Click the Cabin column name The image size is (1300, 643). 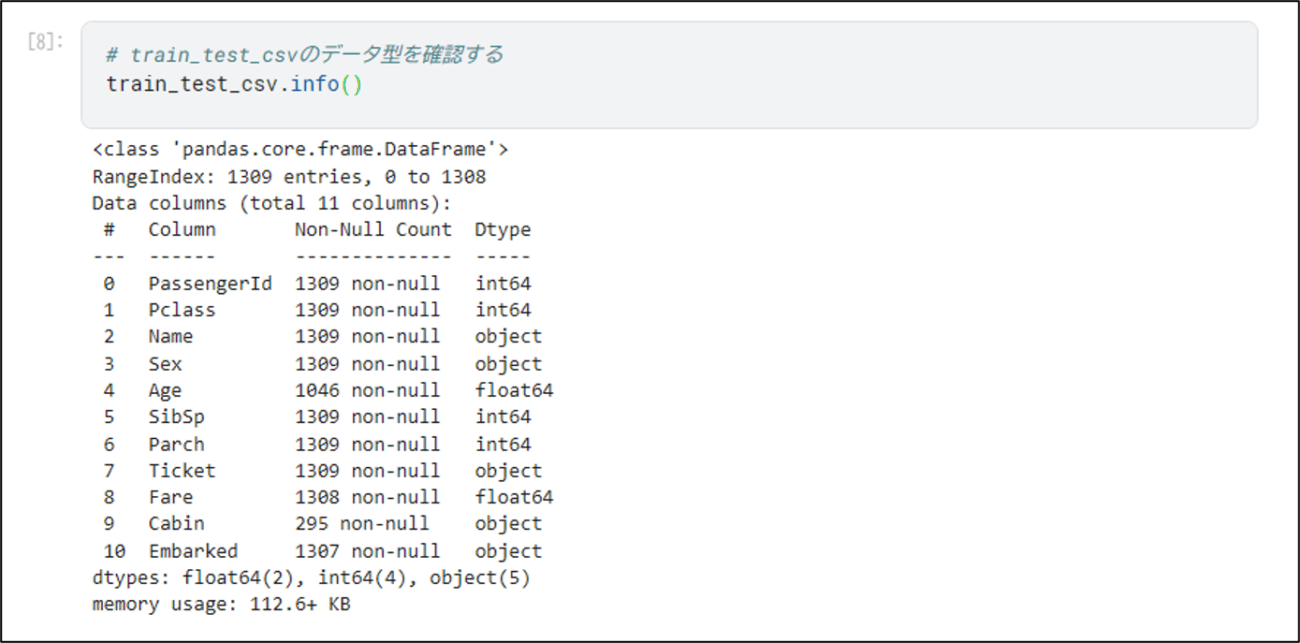coord(177,524)
